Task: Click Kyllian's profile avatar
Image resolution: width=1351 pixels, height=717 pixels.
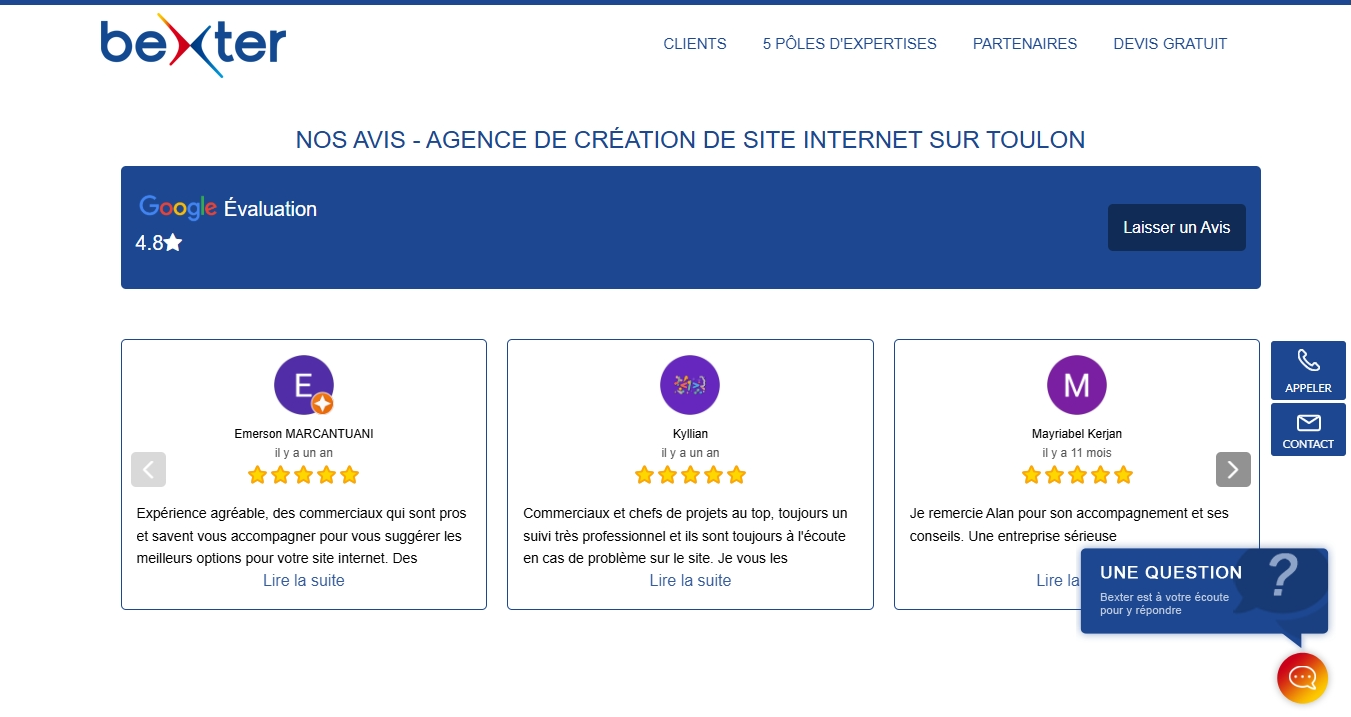Action: coord(690,385)
